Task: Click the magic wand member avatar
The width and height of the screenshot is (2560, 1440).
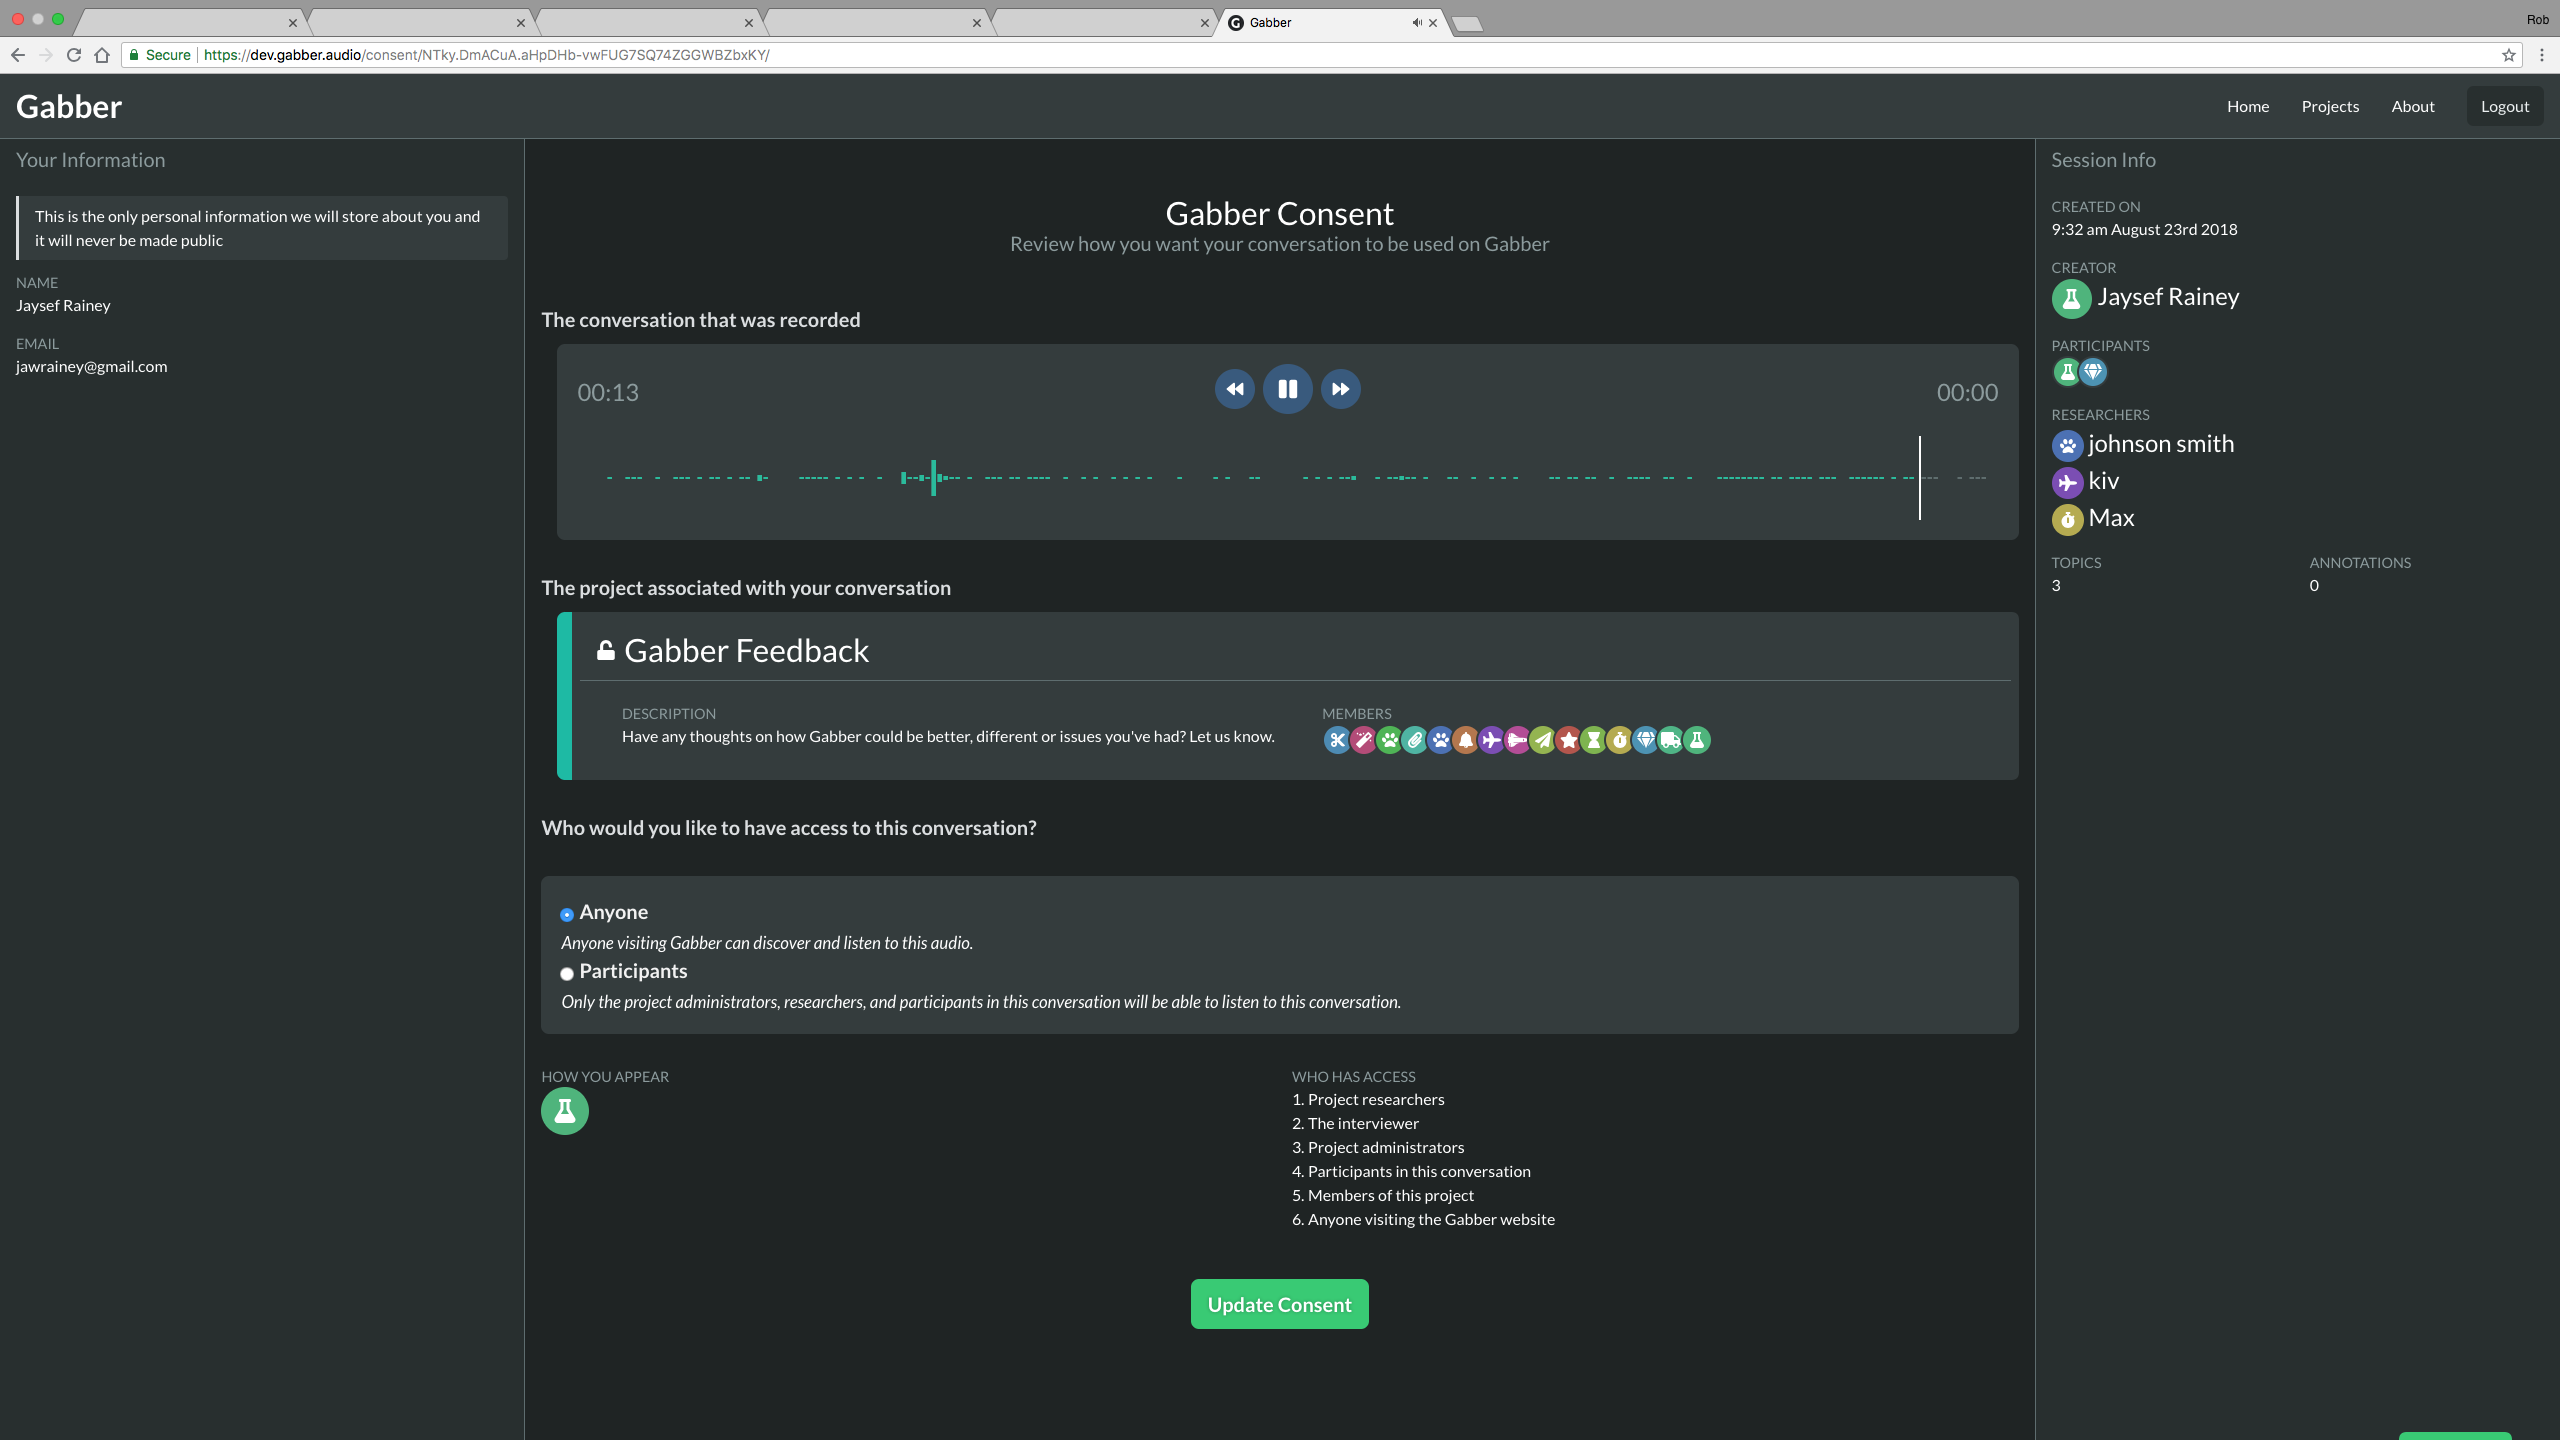Action: point(1363,740)
